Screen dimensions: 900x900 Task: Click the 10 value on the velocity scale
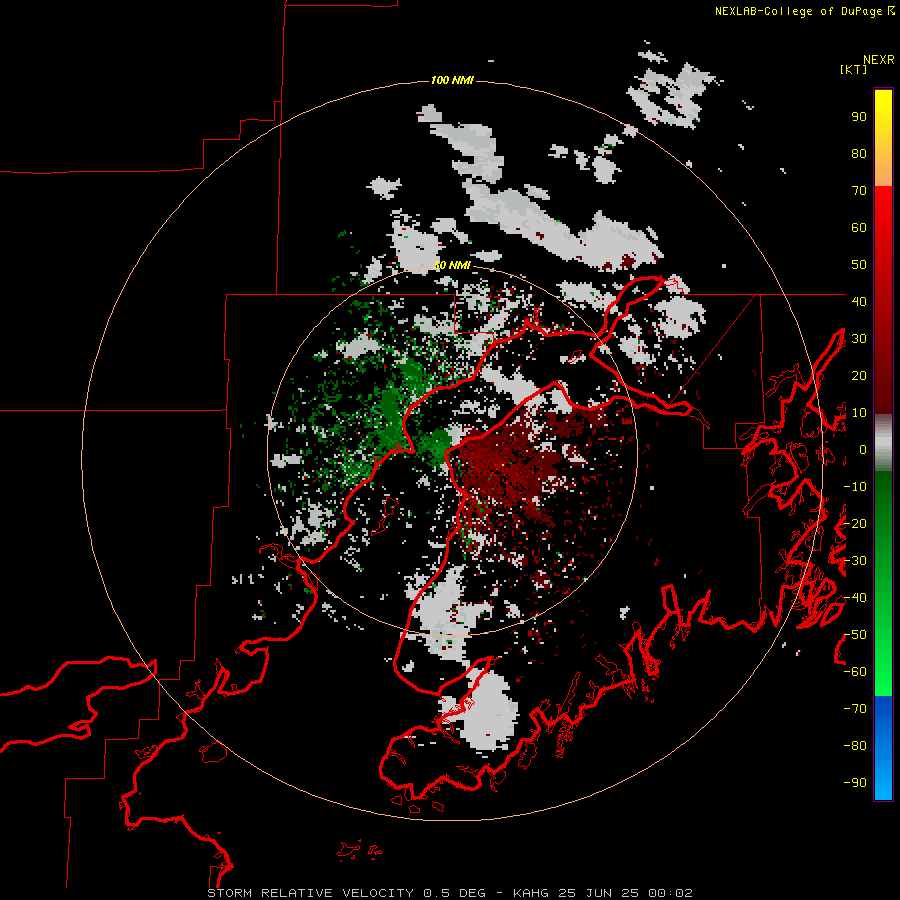point(859,413)
